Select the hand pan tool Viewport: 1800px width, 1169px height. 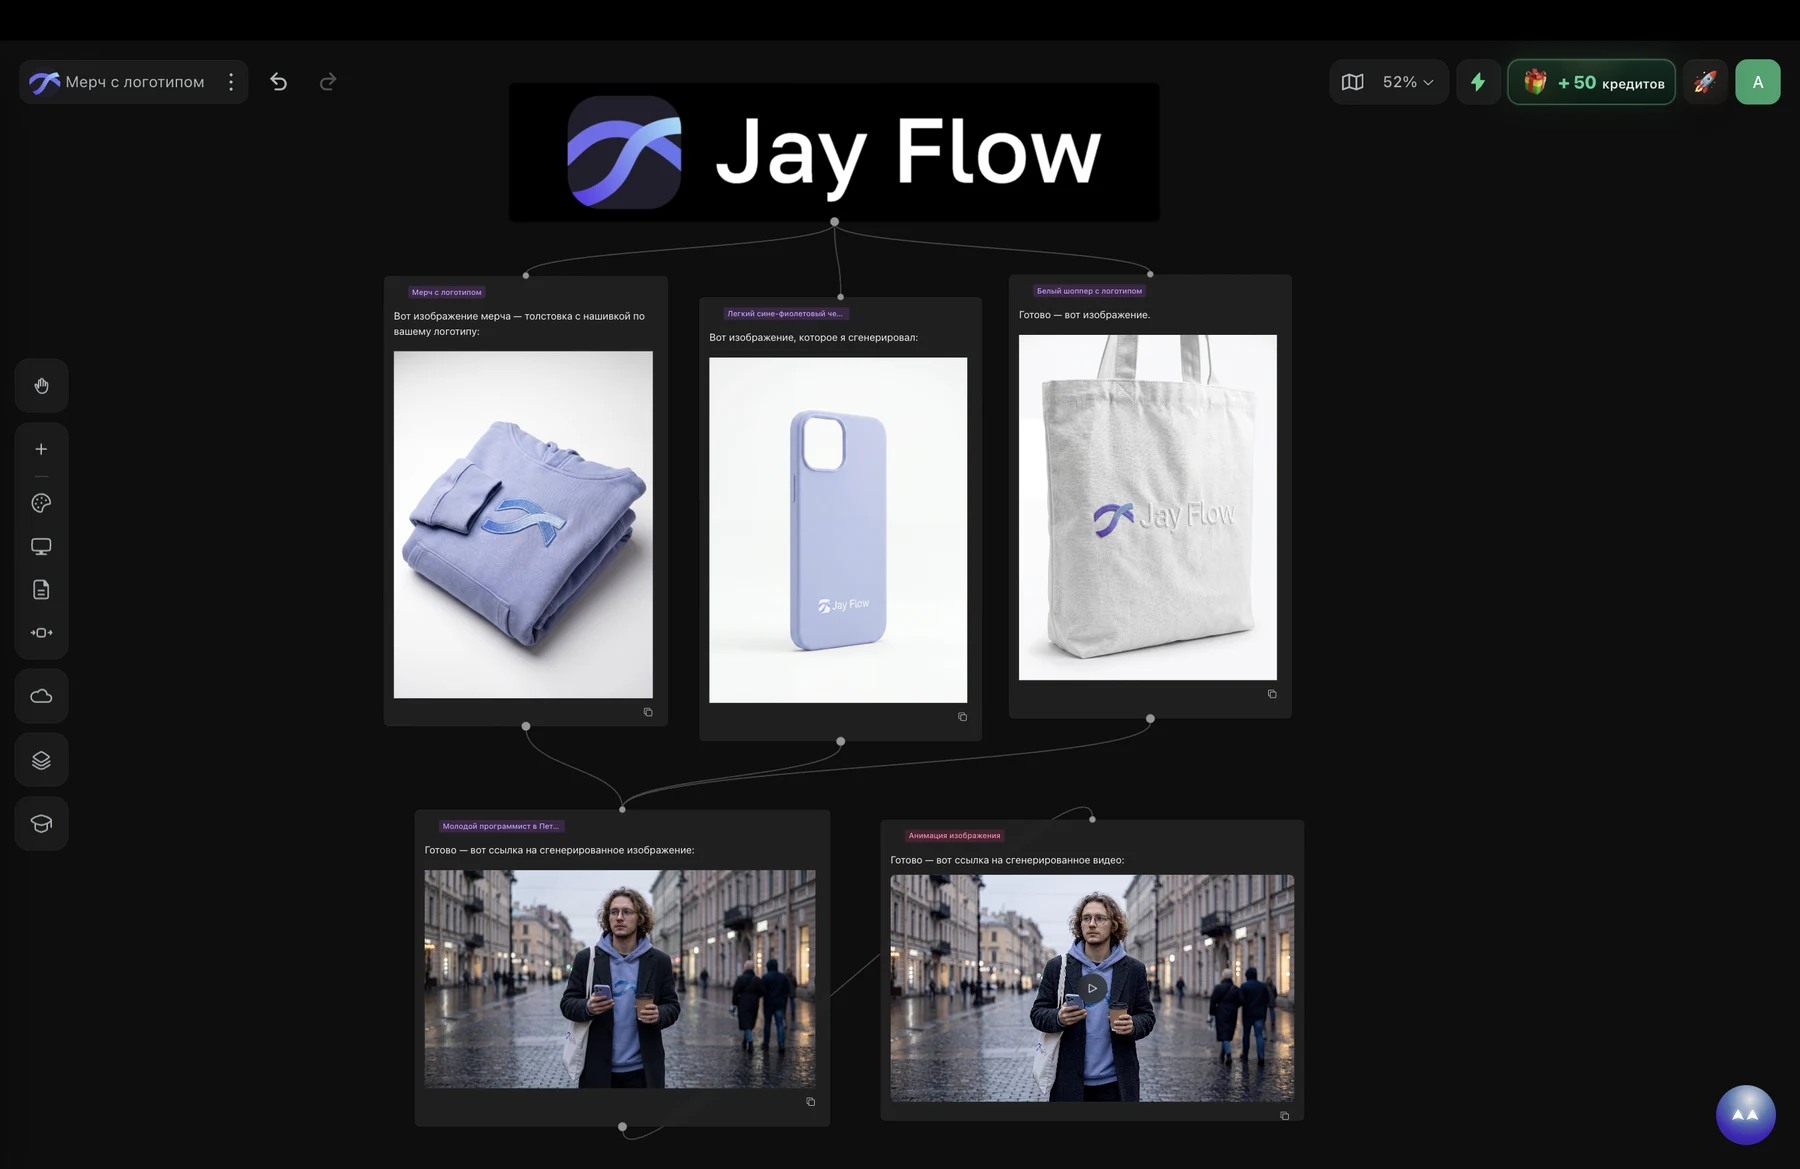[x=41, y=386]
